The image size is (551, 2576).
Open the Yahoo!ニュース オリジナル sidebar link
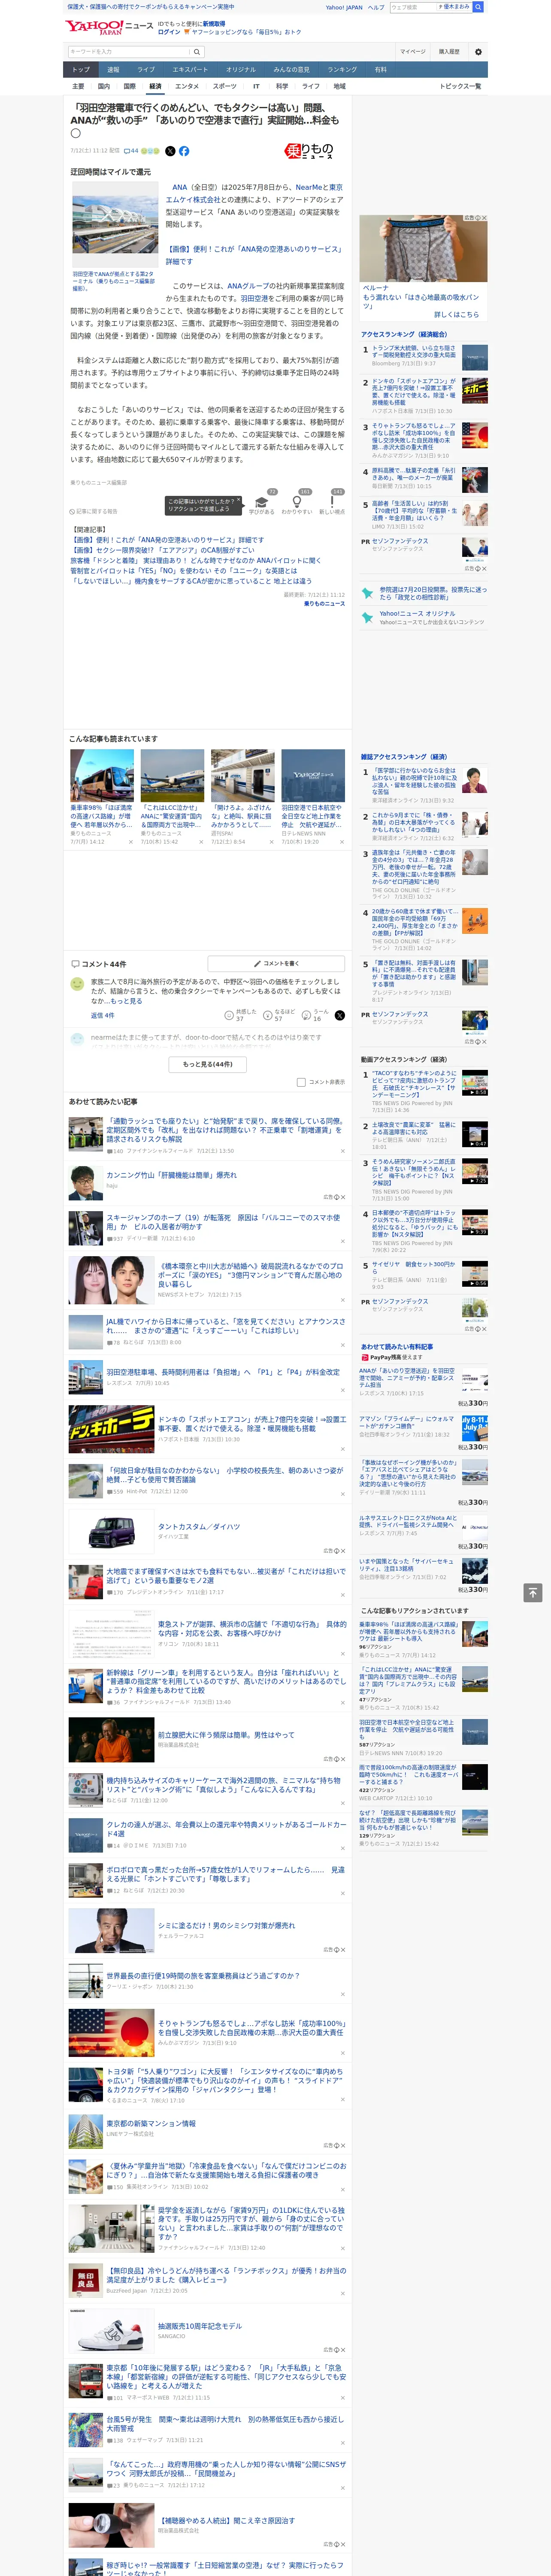(417, 613)
